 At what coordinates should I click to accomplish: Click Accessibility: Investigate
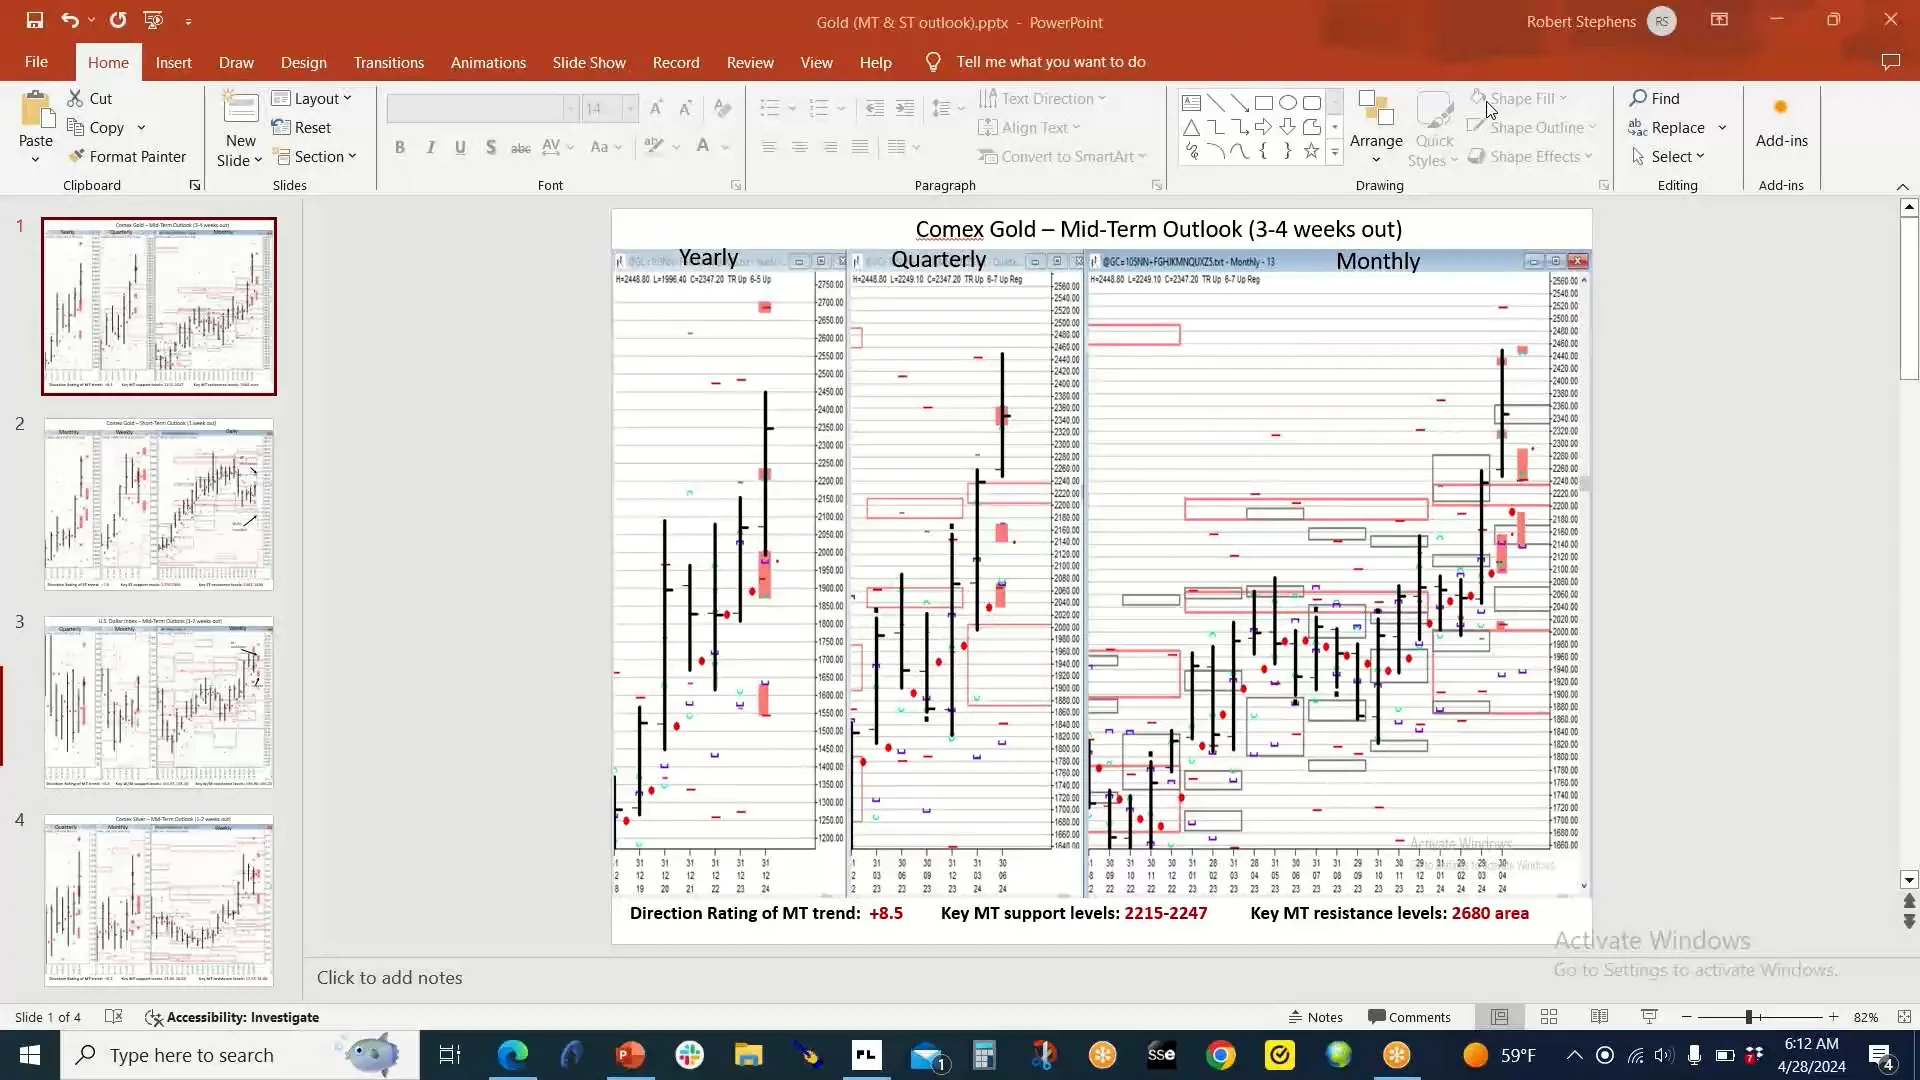[232, 1017]
